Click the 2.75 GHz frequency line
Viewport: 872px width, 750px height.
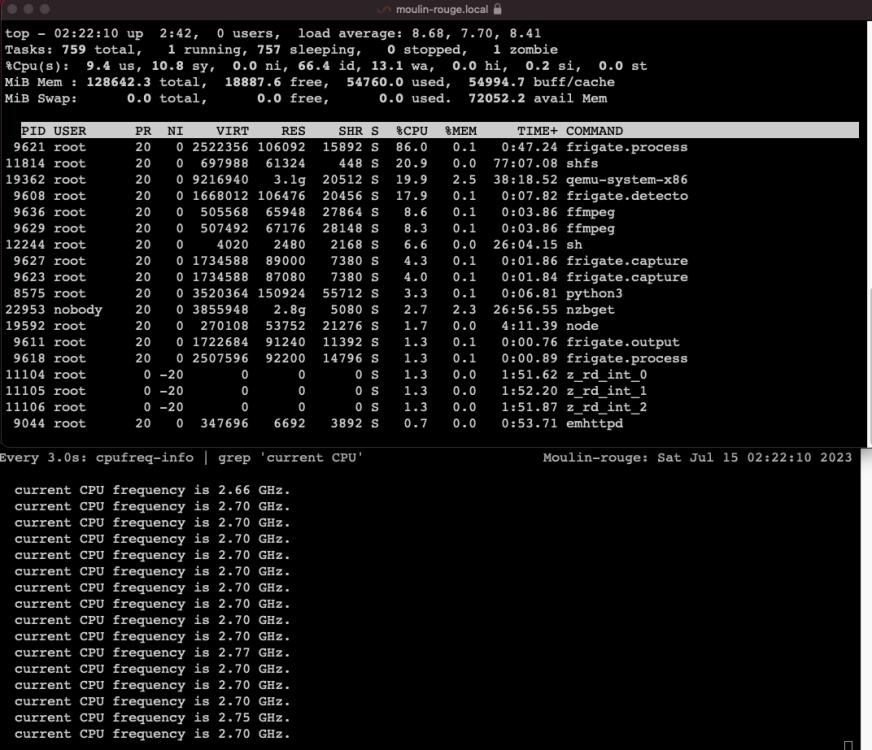point(152,718)
